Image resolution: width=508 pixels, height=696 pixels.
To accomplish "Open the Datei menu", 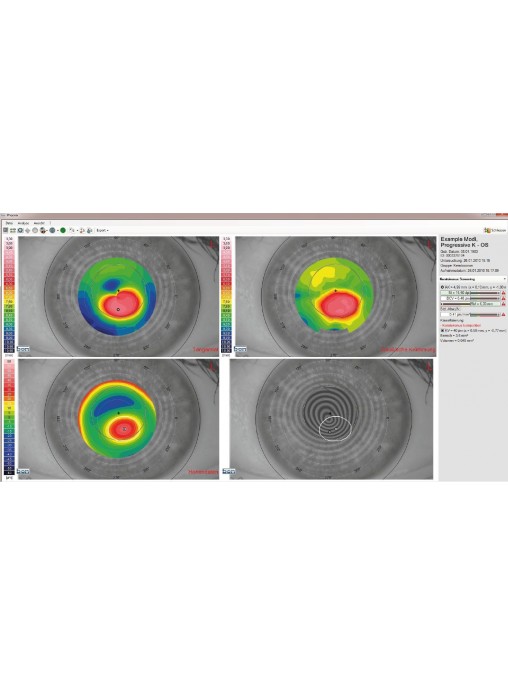I will tap(9, 223).
